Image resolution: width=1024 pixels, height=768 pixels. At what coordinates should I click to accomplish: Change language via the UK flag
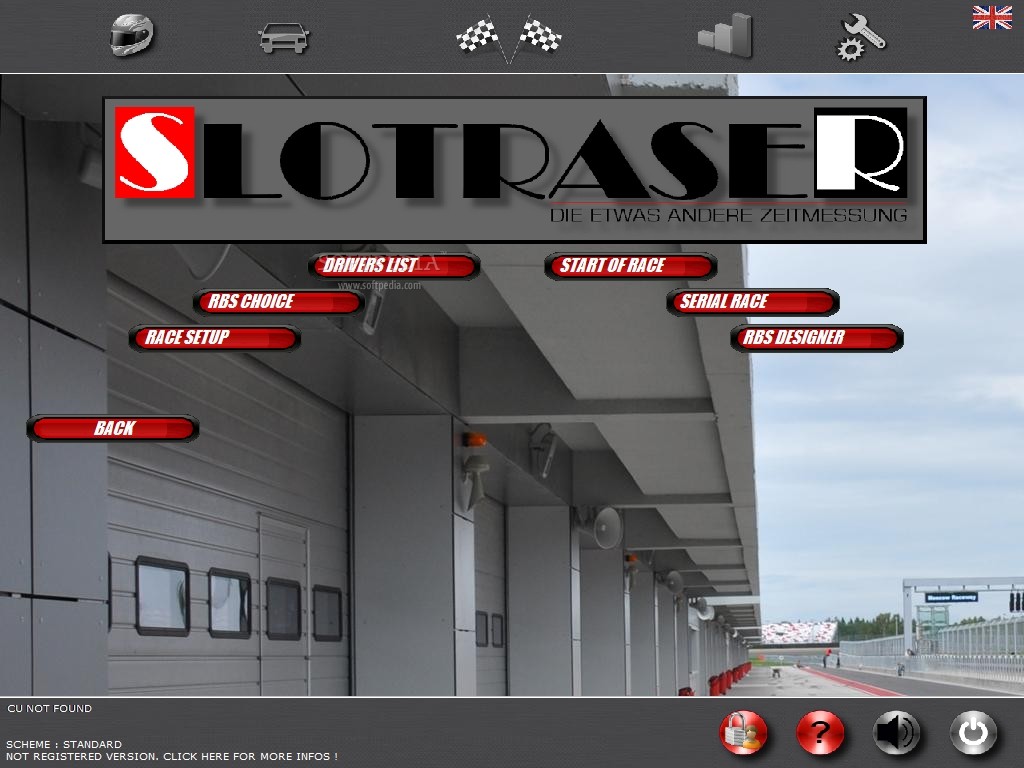(x=992, y=17)
